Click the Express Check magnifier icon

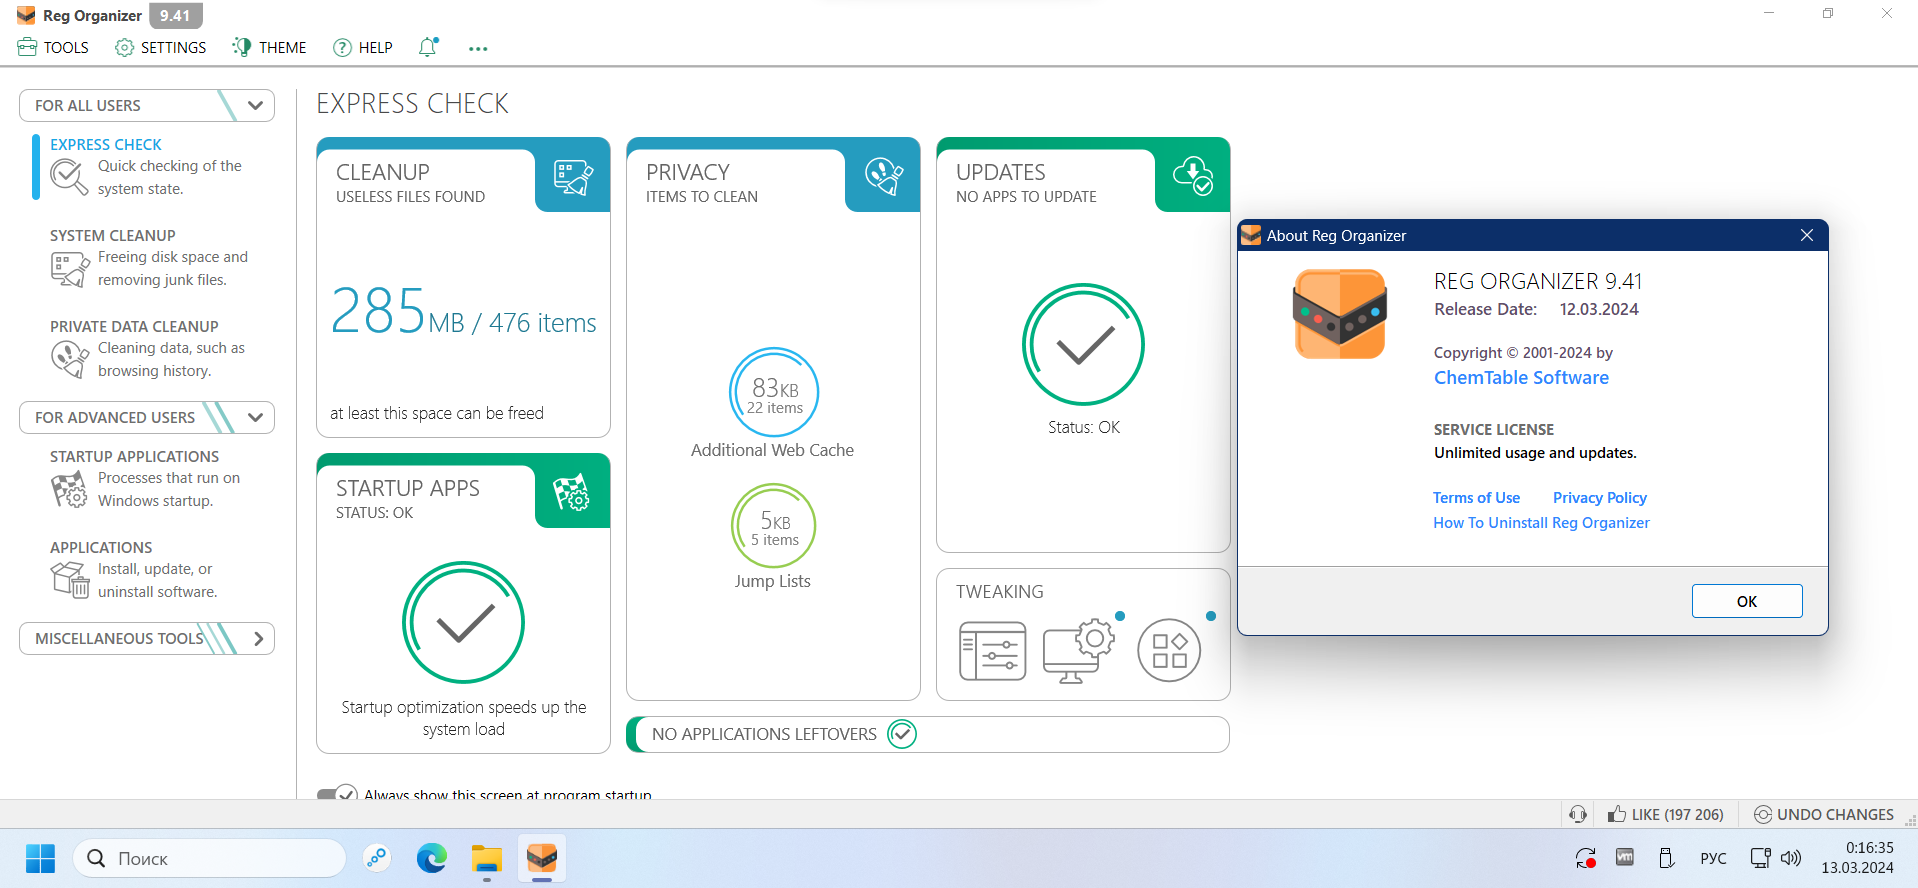(69, 177)
